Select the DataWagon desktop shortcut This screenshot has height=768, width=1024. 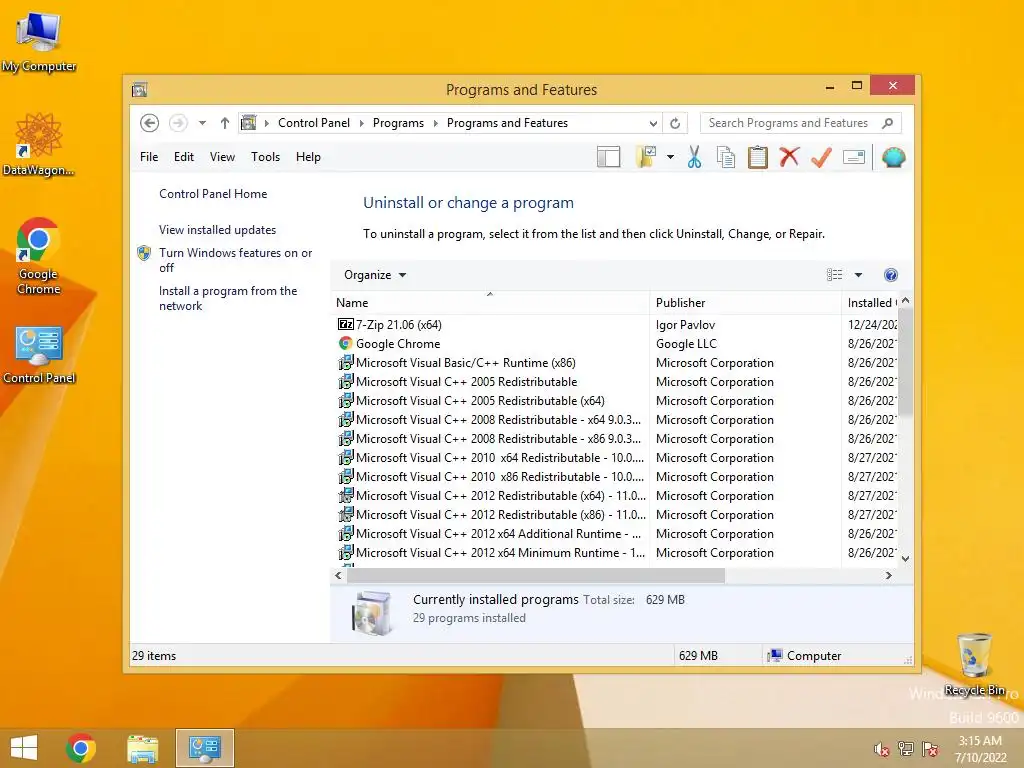click(x=39, y=144)
